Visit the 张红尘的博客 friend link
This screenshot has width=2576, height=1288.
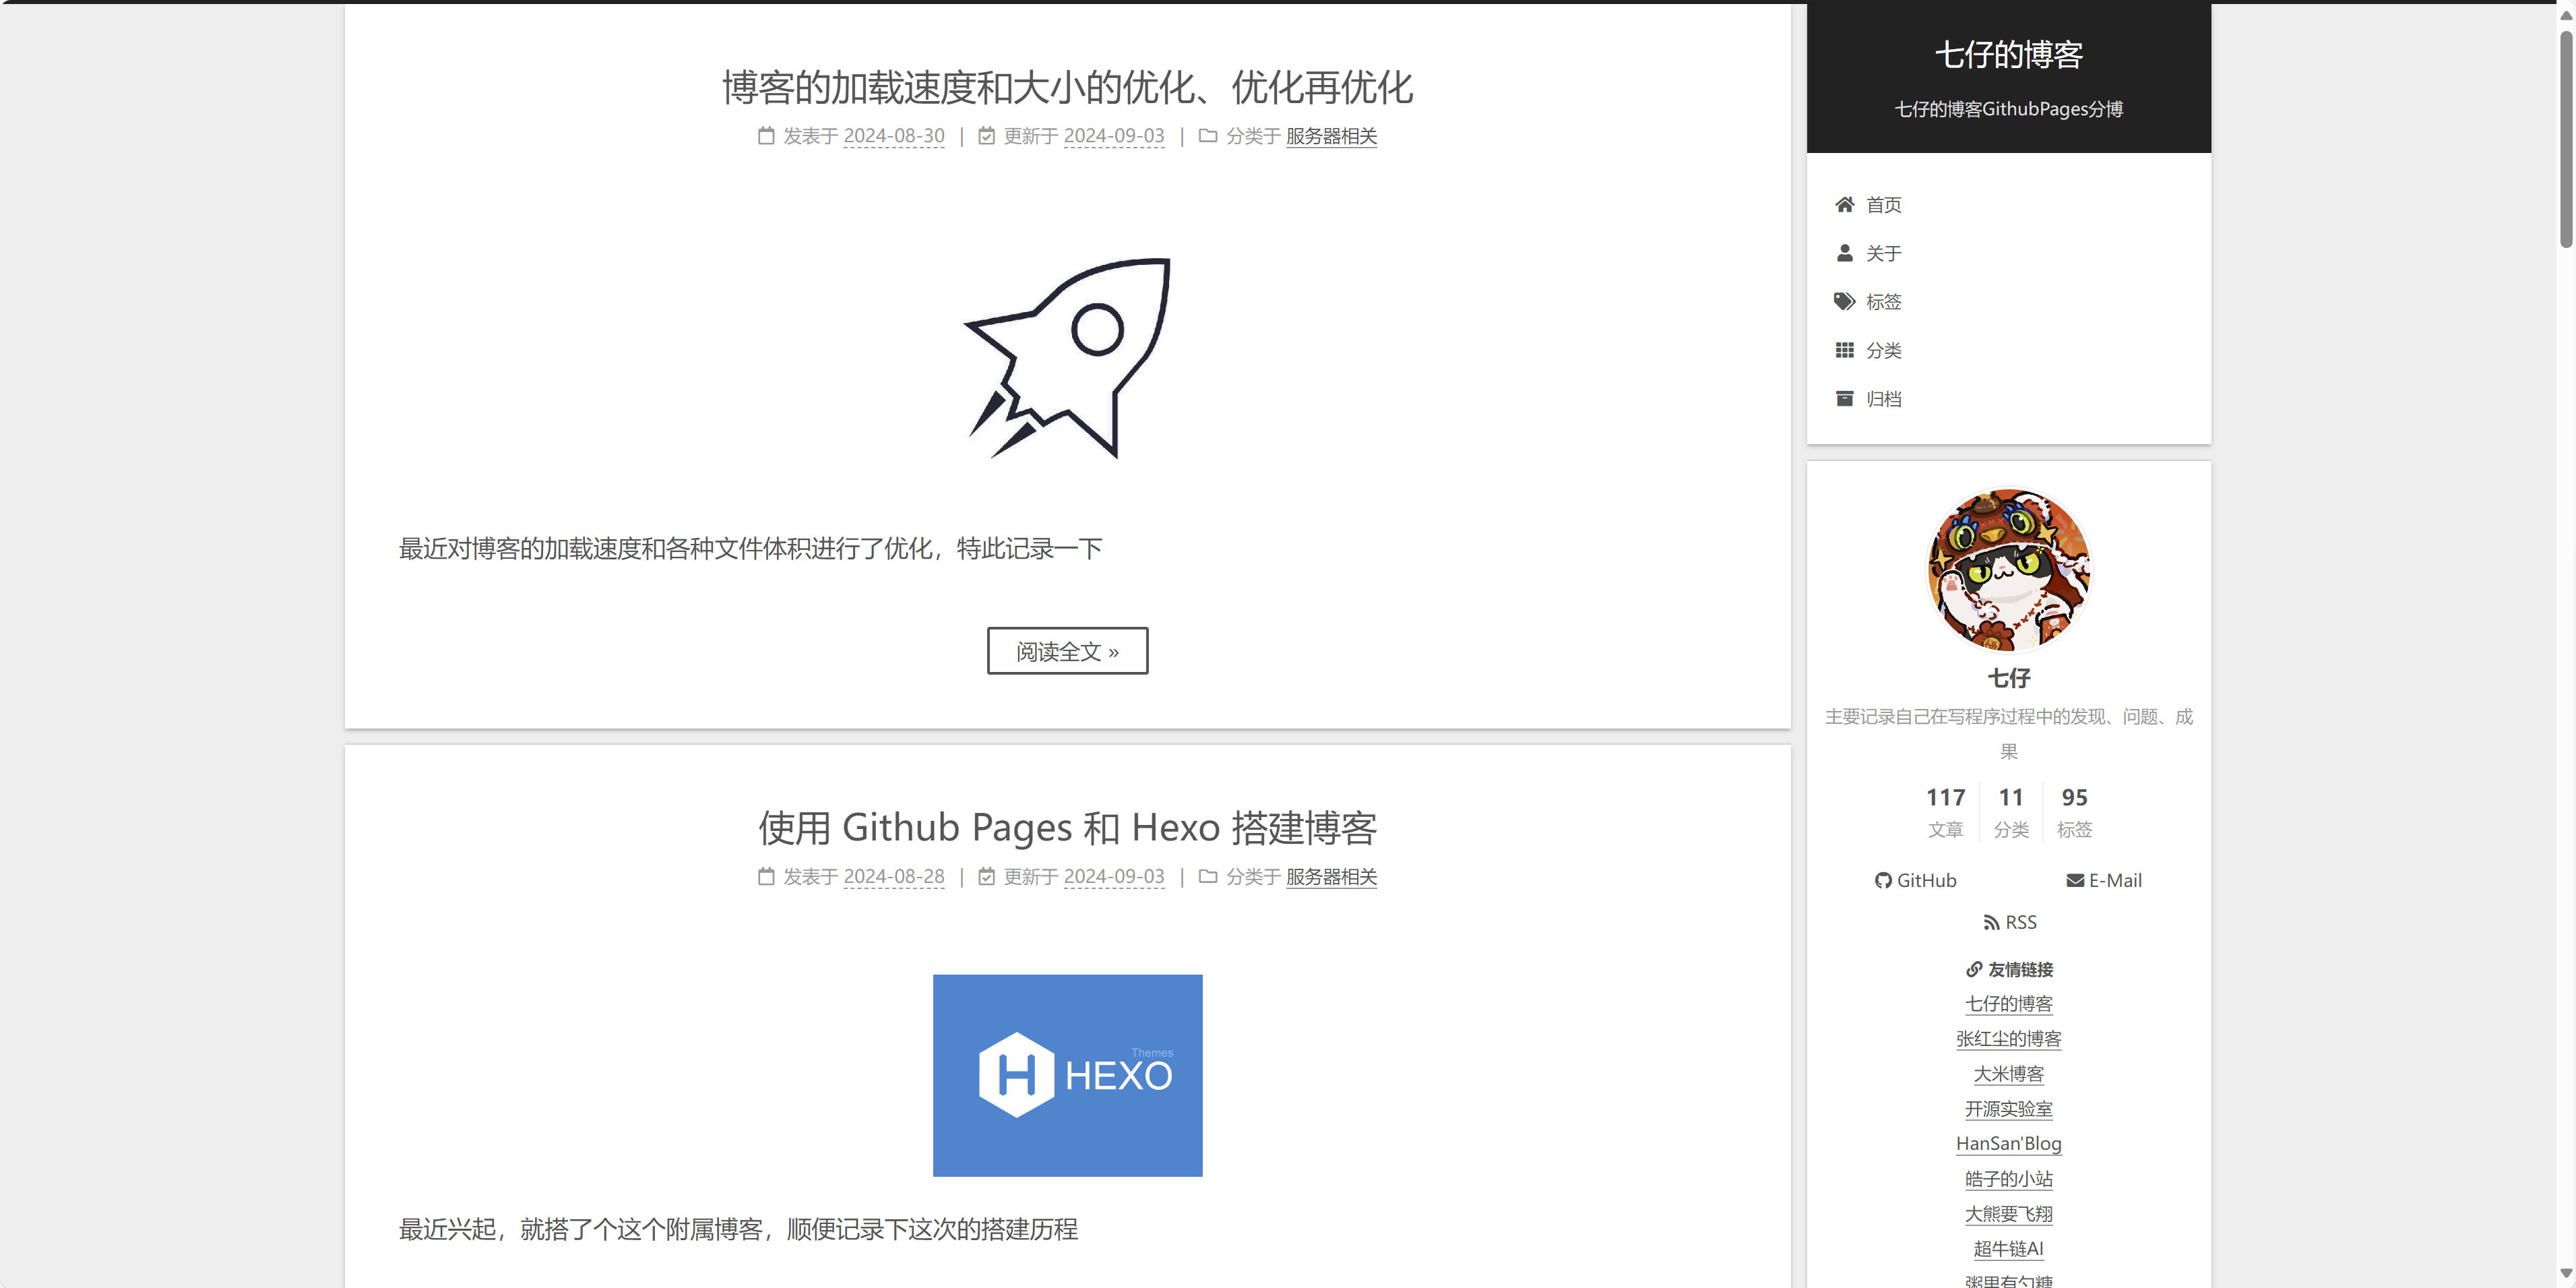coord(2009,1038)
